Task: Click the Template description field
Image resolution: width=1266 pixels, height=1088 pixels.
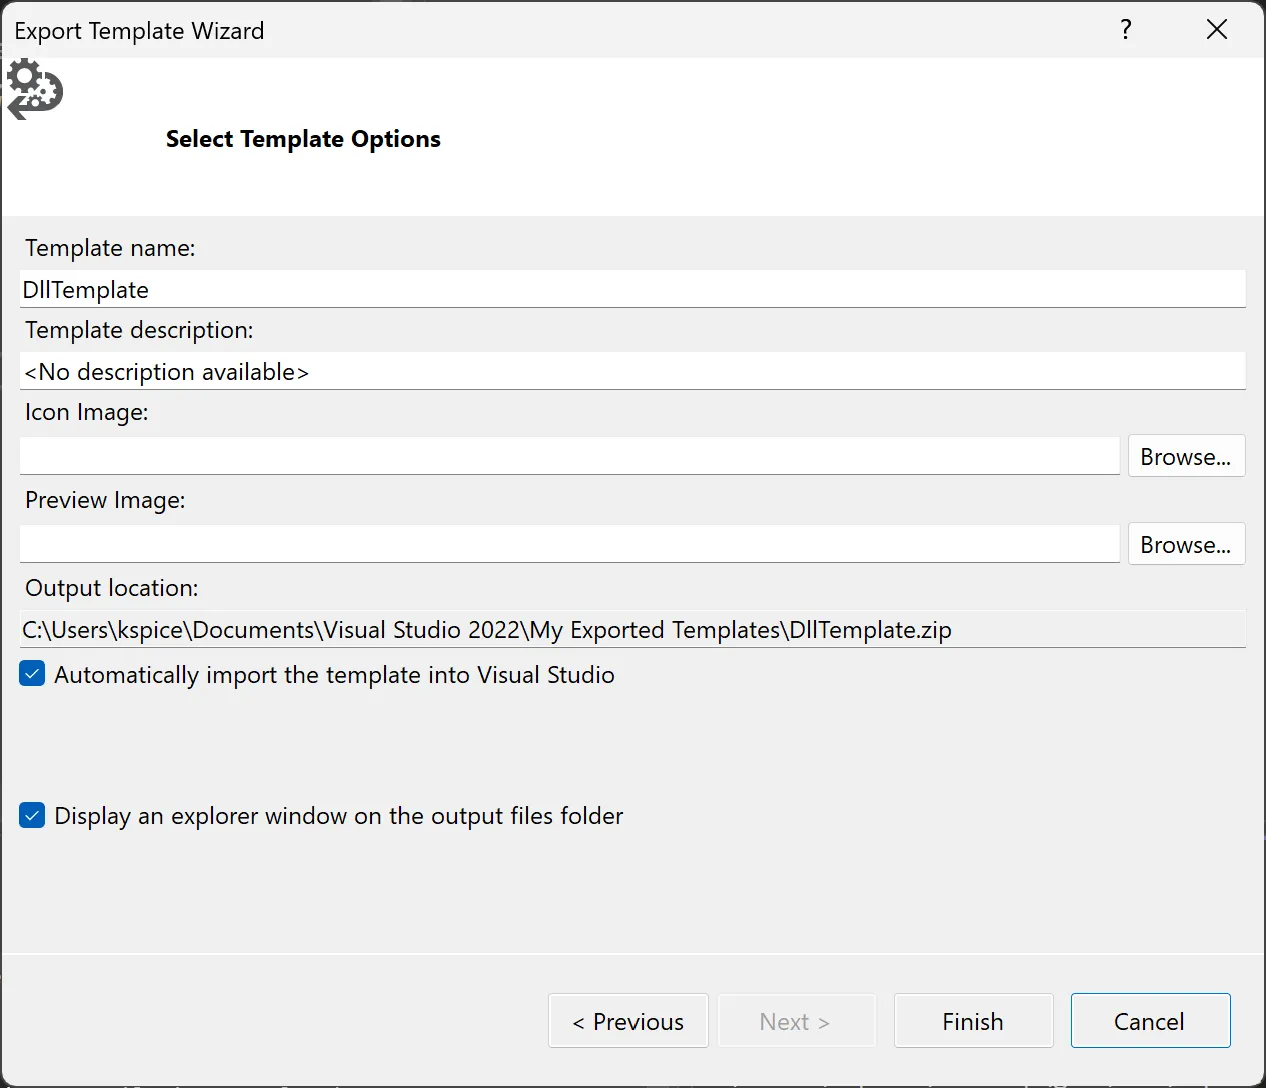Action: click(x=633, y=371)
